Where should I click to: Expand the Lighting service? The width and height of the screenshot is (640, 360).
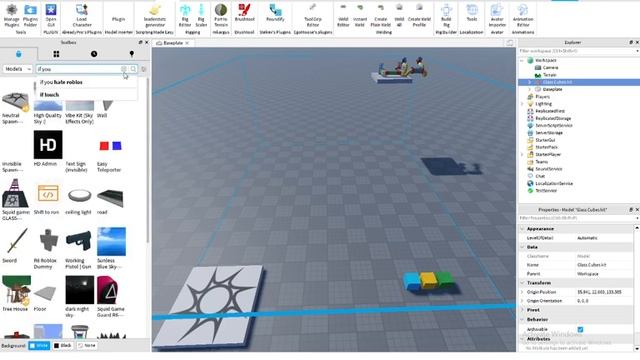tap(522, 104)
